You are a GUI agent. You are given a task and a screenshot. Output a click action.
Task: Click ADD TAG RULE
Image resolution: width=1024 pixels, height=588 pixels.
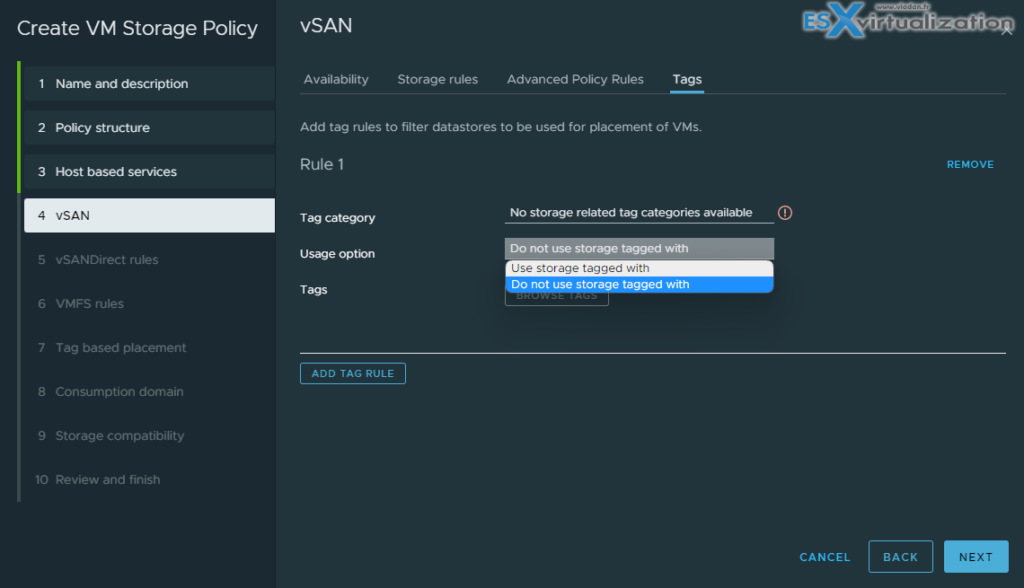(352, 372)
